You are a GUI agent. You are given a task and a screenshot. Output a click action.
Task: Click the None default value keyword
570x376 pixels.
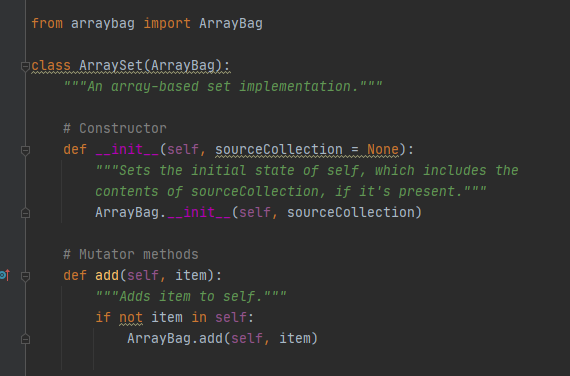click(382, 149)
